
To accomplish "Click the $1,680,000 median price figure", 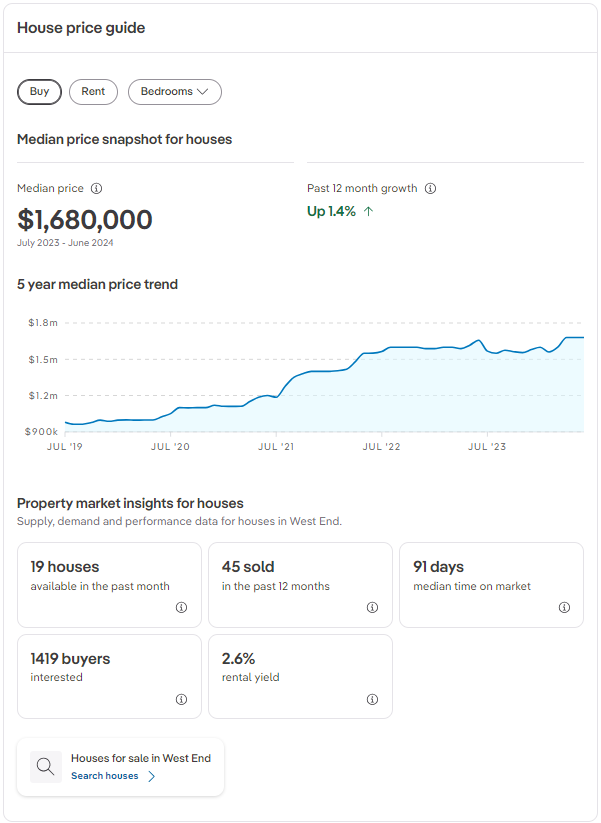I will coord(85,220).
